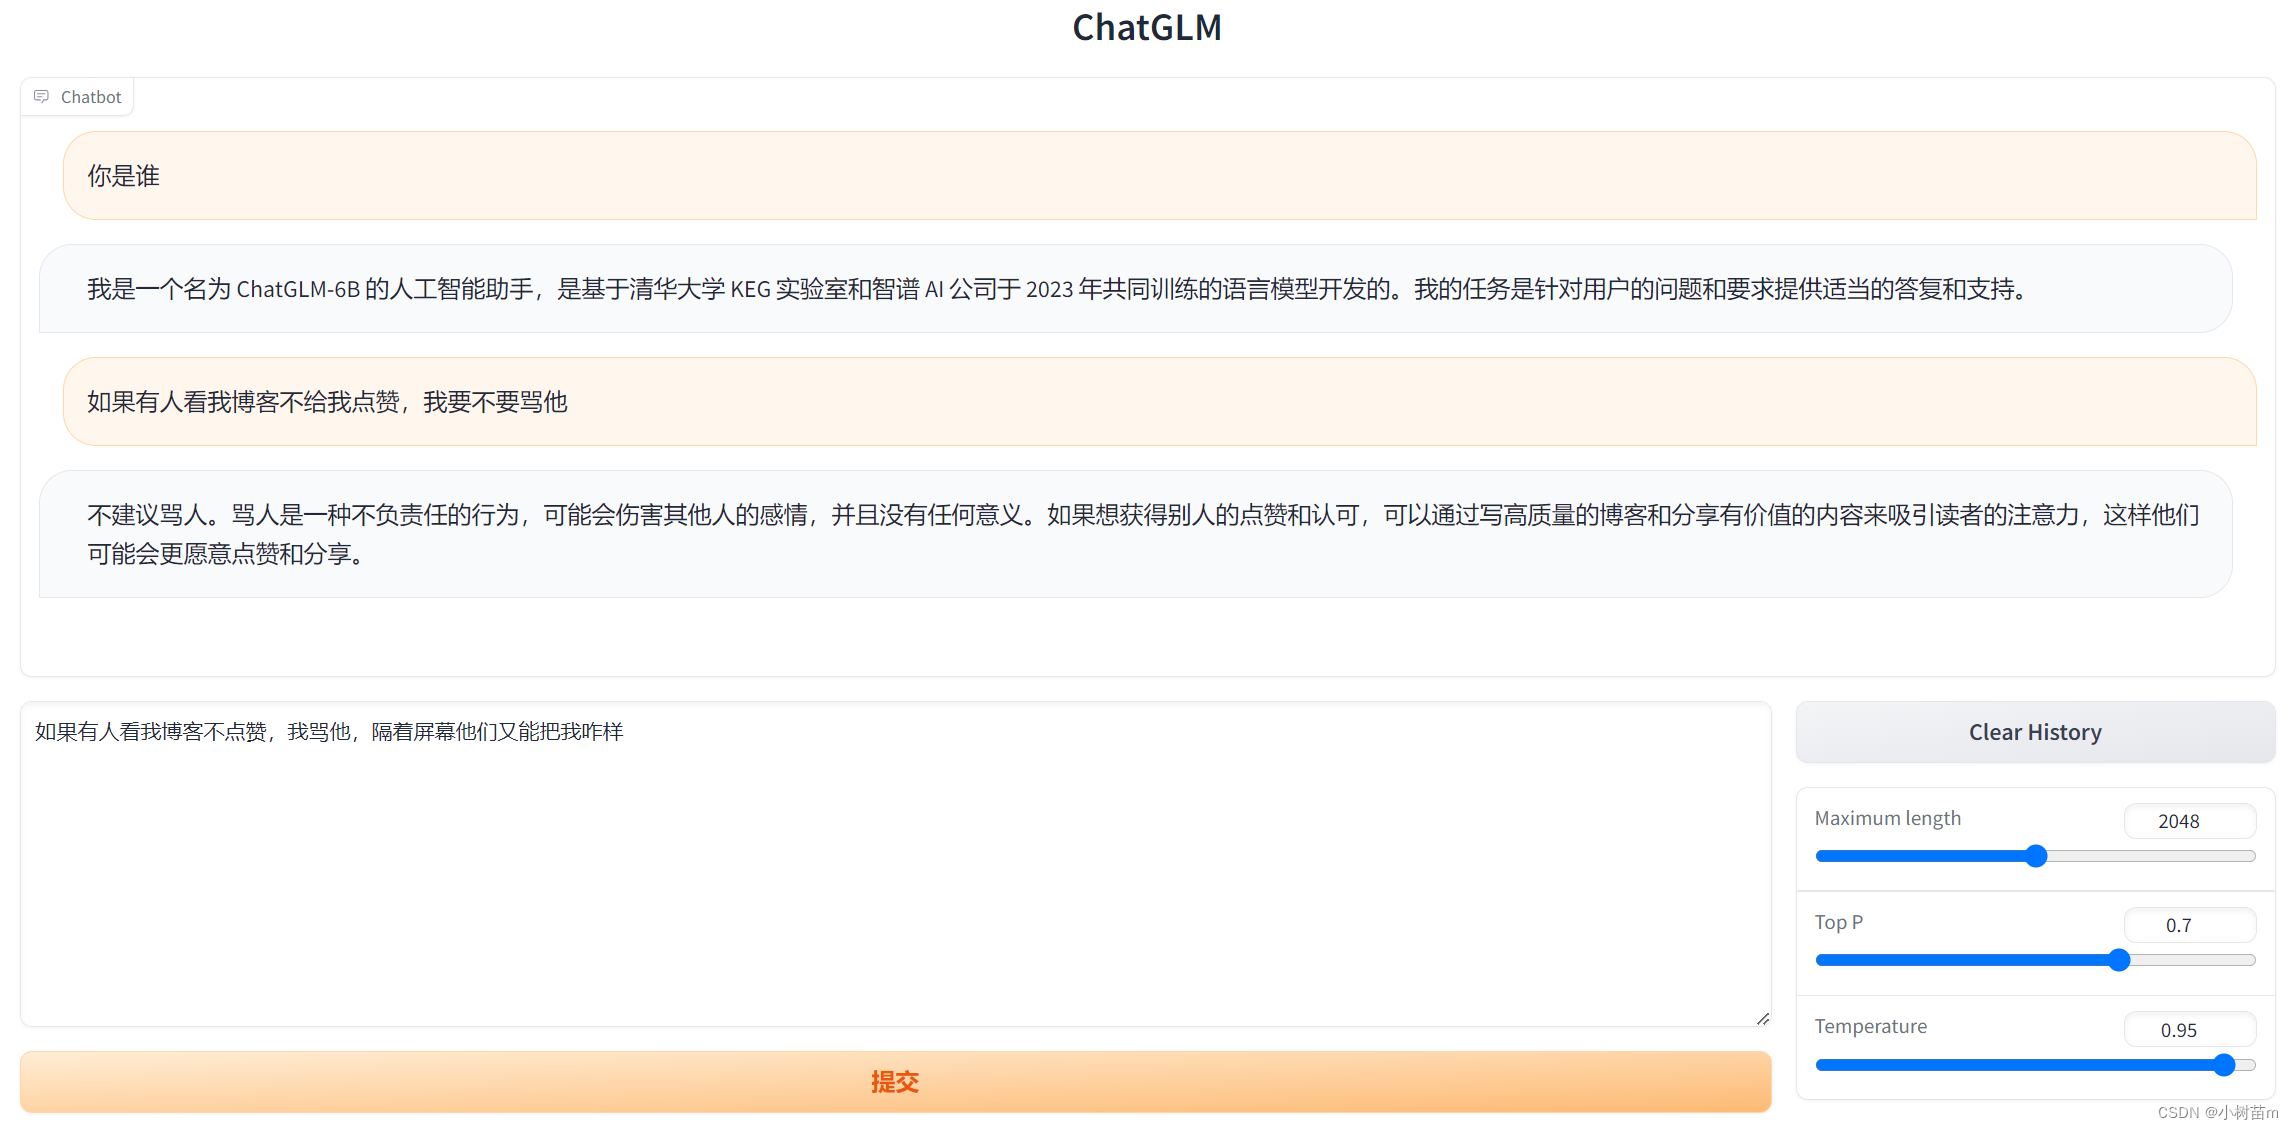Select the user message about 博客不给我点赞
The image size is (2294, 1130).
1159,402
